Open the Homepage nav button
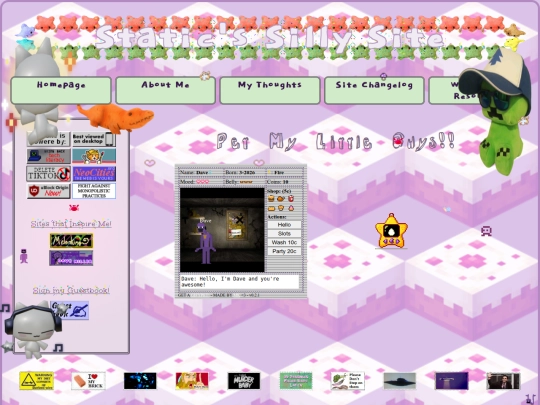 (61, 90)
